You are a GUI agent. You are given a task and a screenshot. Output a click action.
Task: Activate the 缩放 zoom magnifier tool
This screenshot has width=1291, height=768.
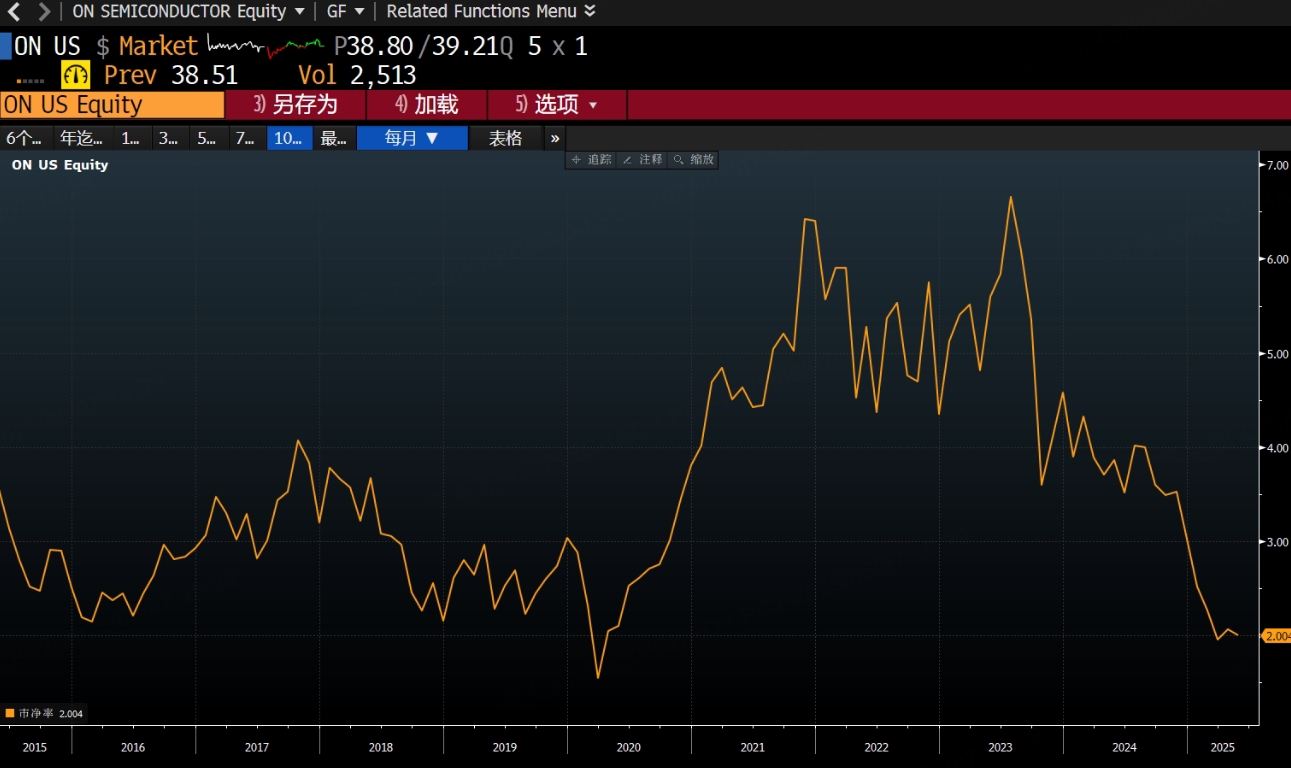click(x=693, y=160)
